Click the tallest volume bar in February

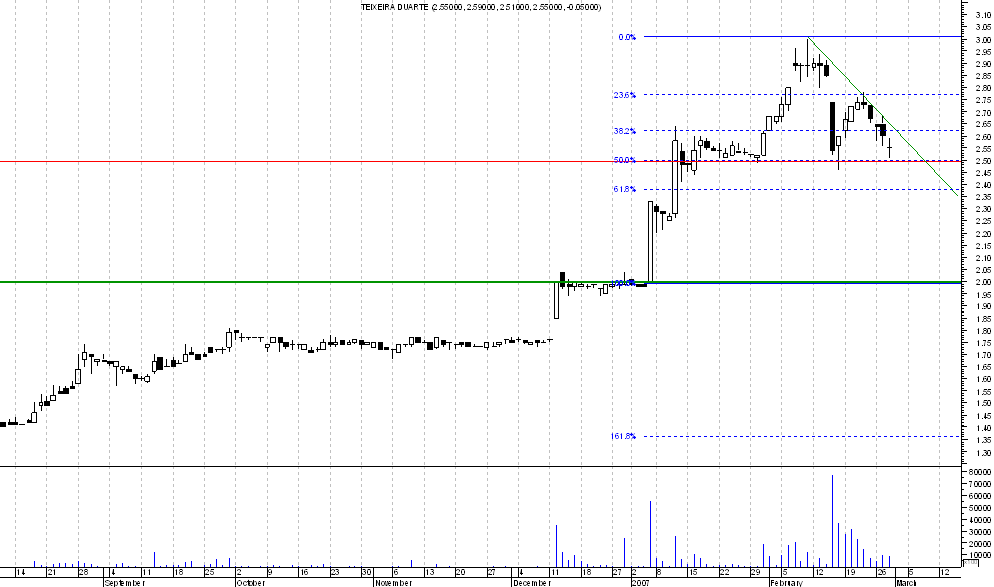click(832, 521)
